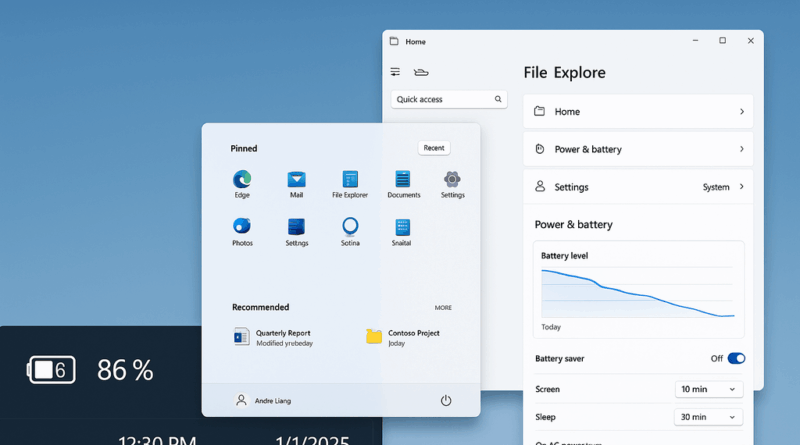The width and height of the screenshot is (800, 445).
Task: Click the boat-shaped icon beside the filter icon
Action: 421,72
